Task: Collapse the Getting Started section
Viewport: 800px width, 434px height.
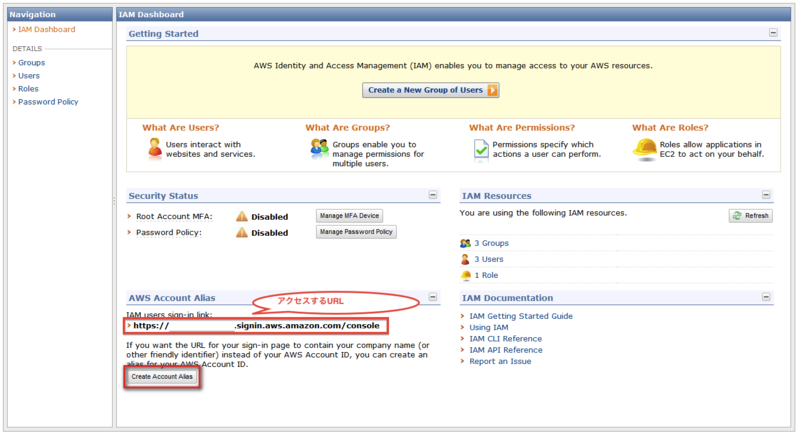Action: point(773,33)
